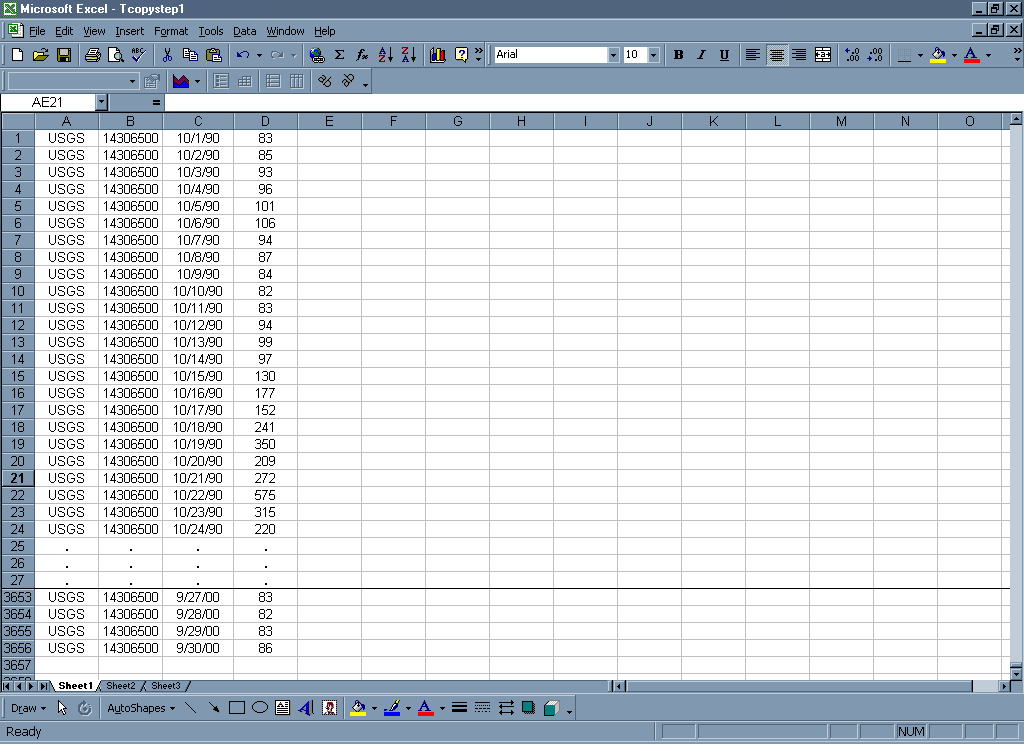Screen dimensions: 1024x744
Task: Enable Underline formatting
Action: [724, 55]
